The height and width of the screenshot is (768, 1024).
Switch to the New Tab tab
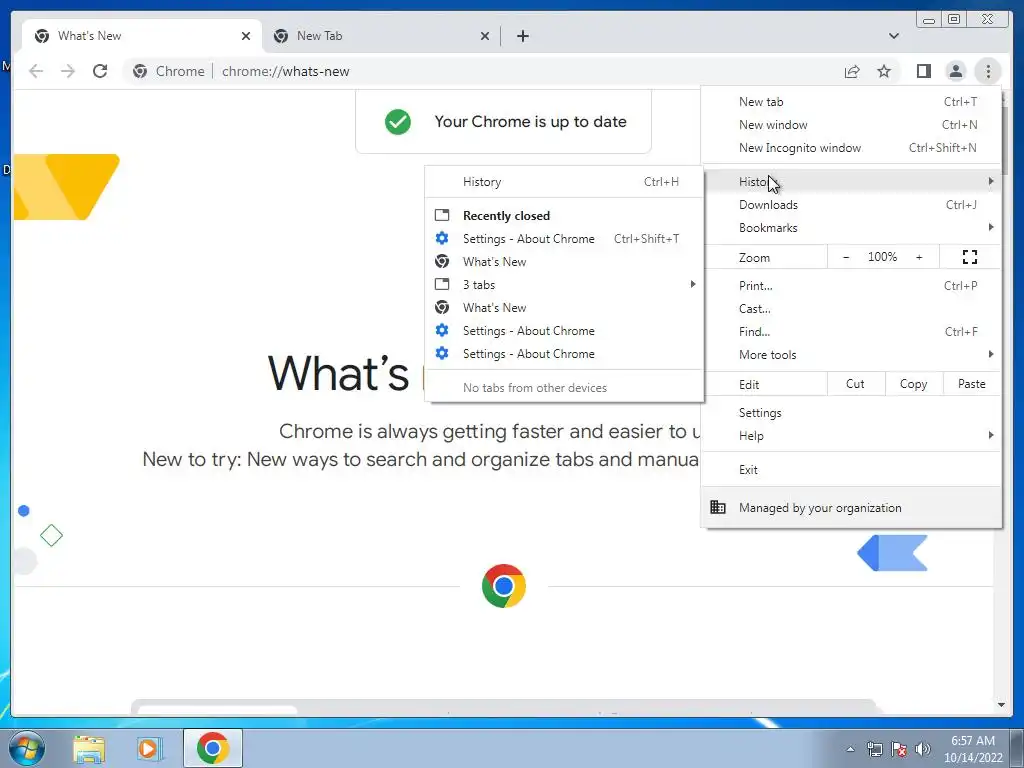(381, 36)
